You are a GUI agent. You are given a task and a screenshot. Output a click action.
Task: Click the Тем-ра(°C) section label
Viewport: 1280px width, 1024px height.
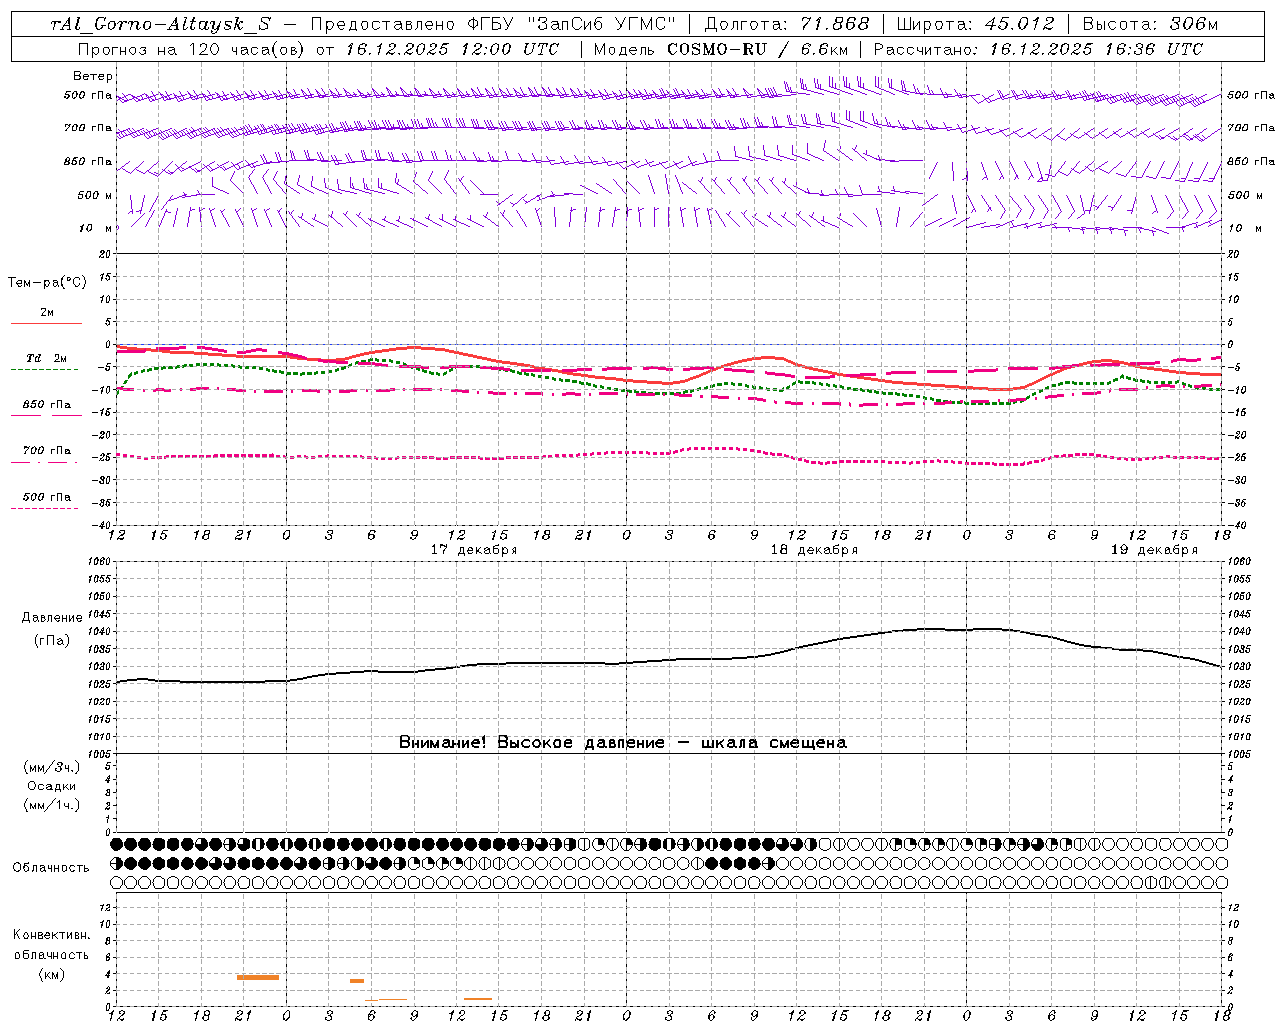click(47, 283)
